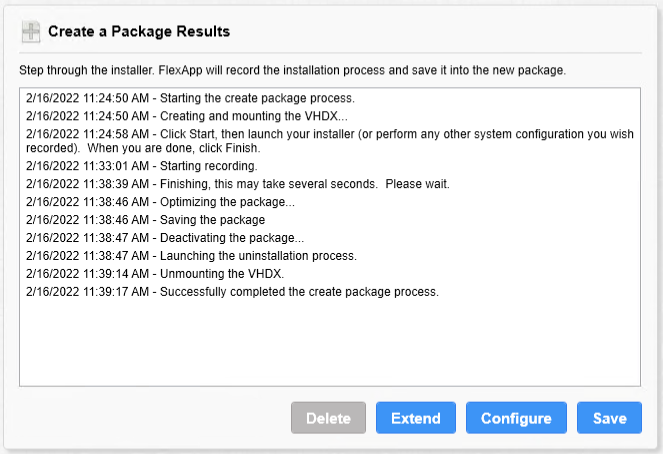Select the Deactivating the package log line
This screenshot has height=454, width=663.
coord(165,238)
